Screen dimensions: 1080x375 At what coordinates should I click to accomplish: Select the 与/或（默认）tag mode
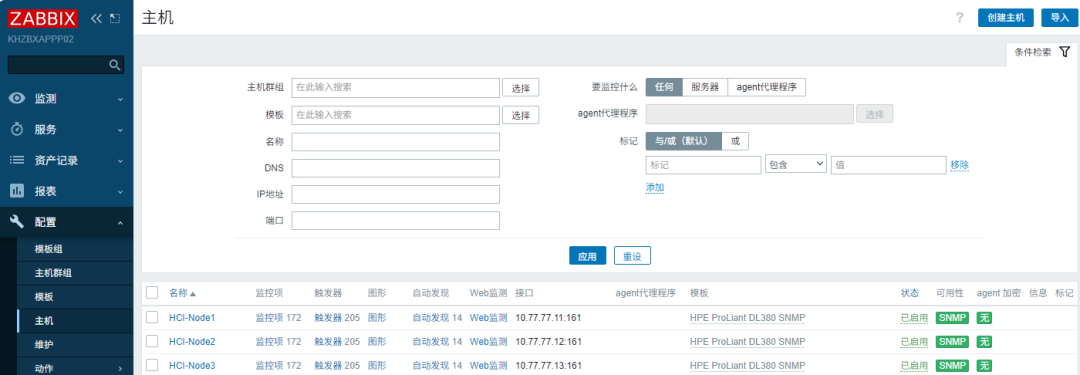click(683, 141)
